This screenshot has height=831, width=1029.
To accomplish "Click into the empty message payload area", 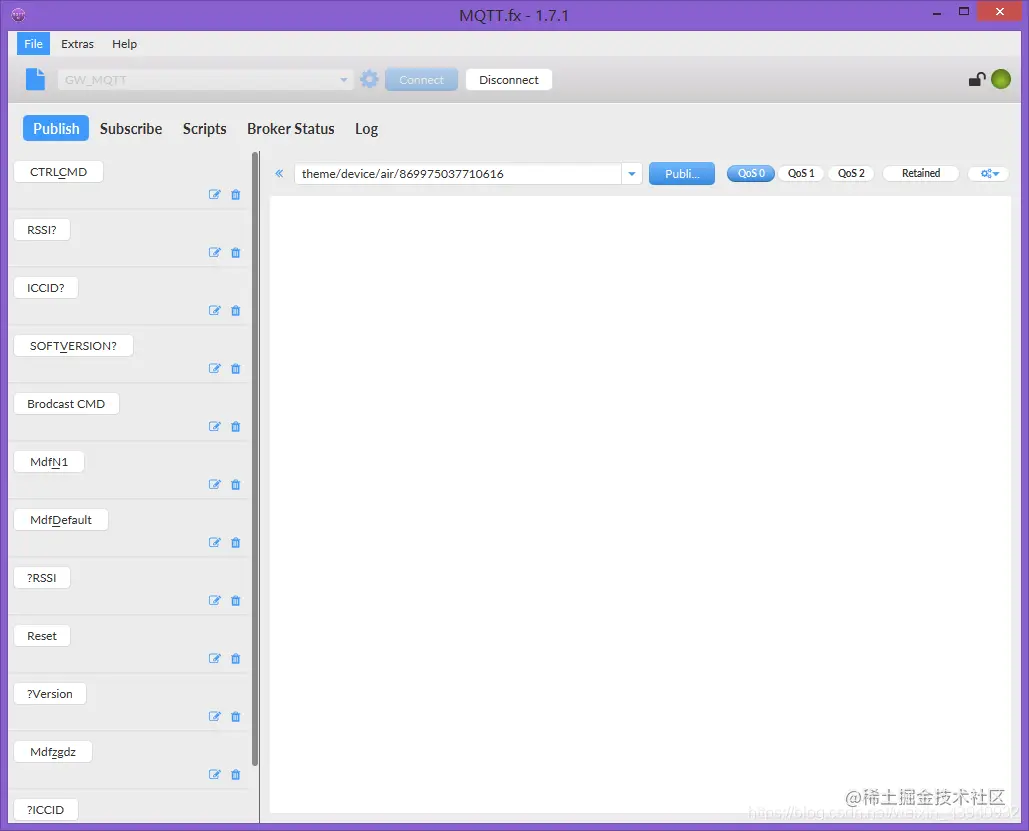I will [640, 504].
